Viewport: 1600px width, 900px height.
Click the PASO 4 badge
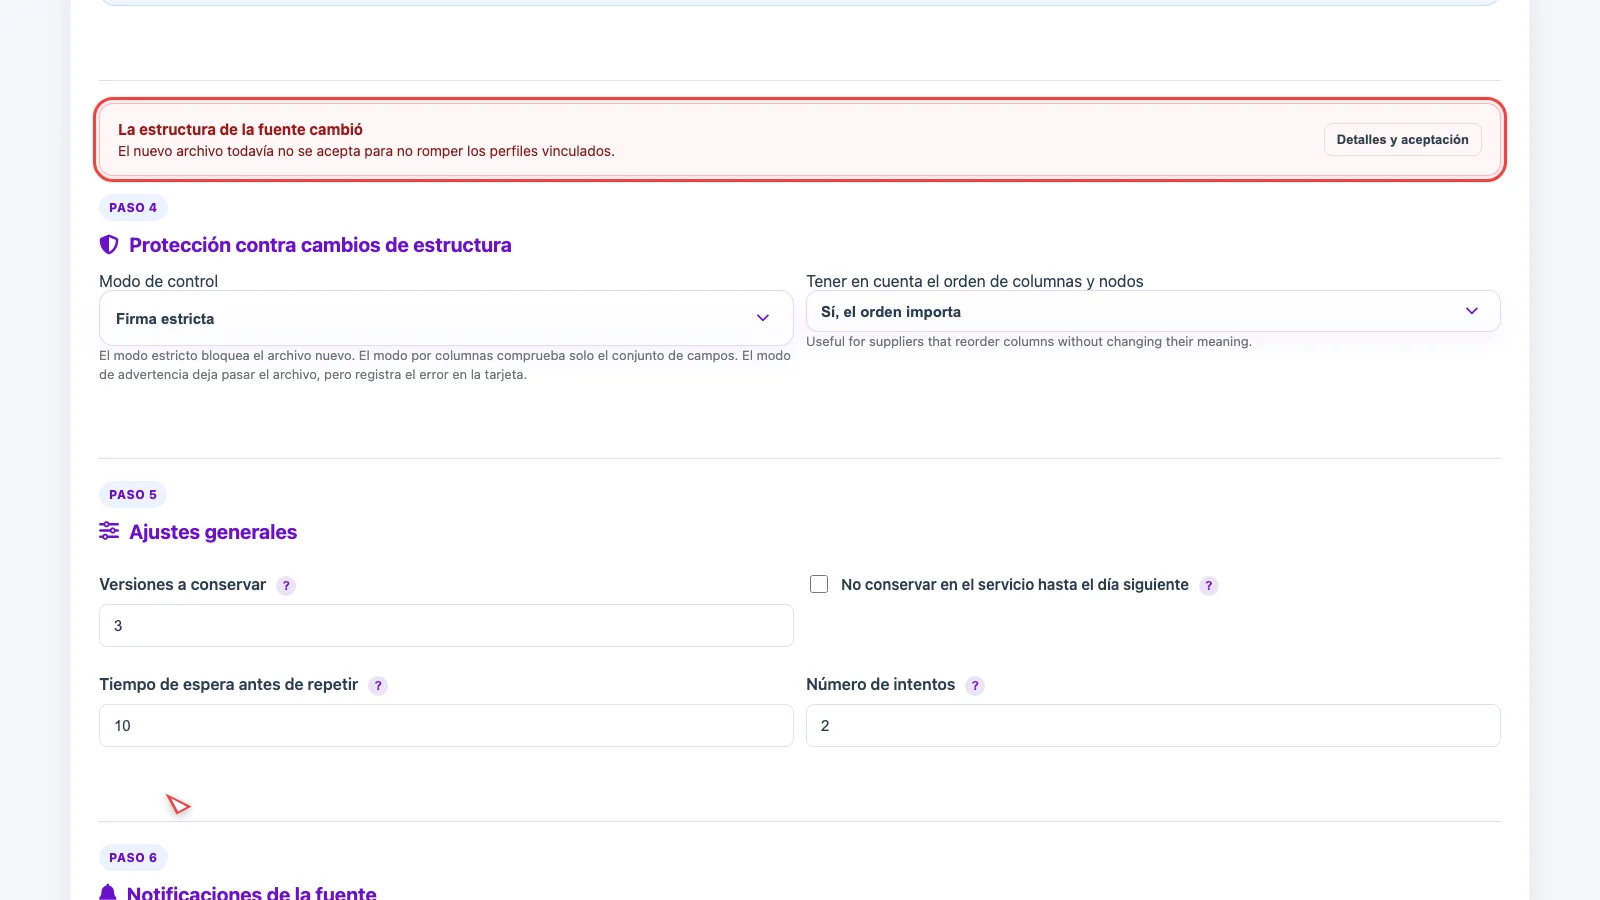[x=133, y=207]
